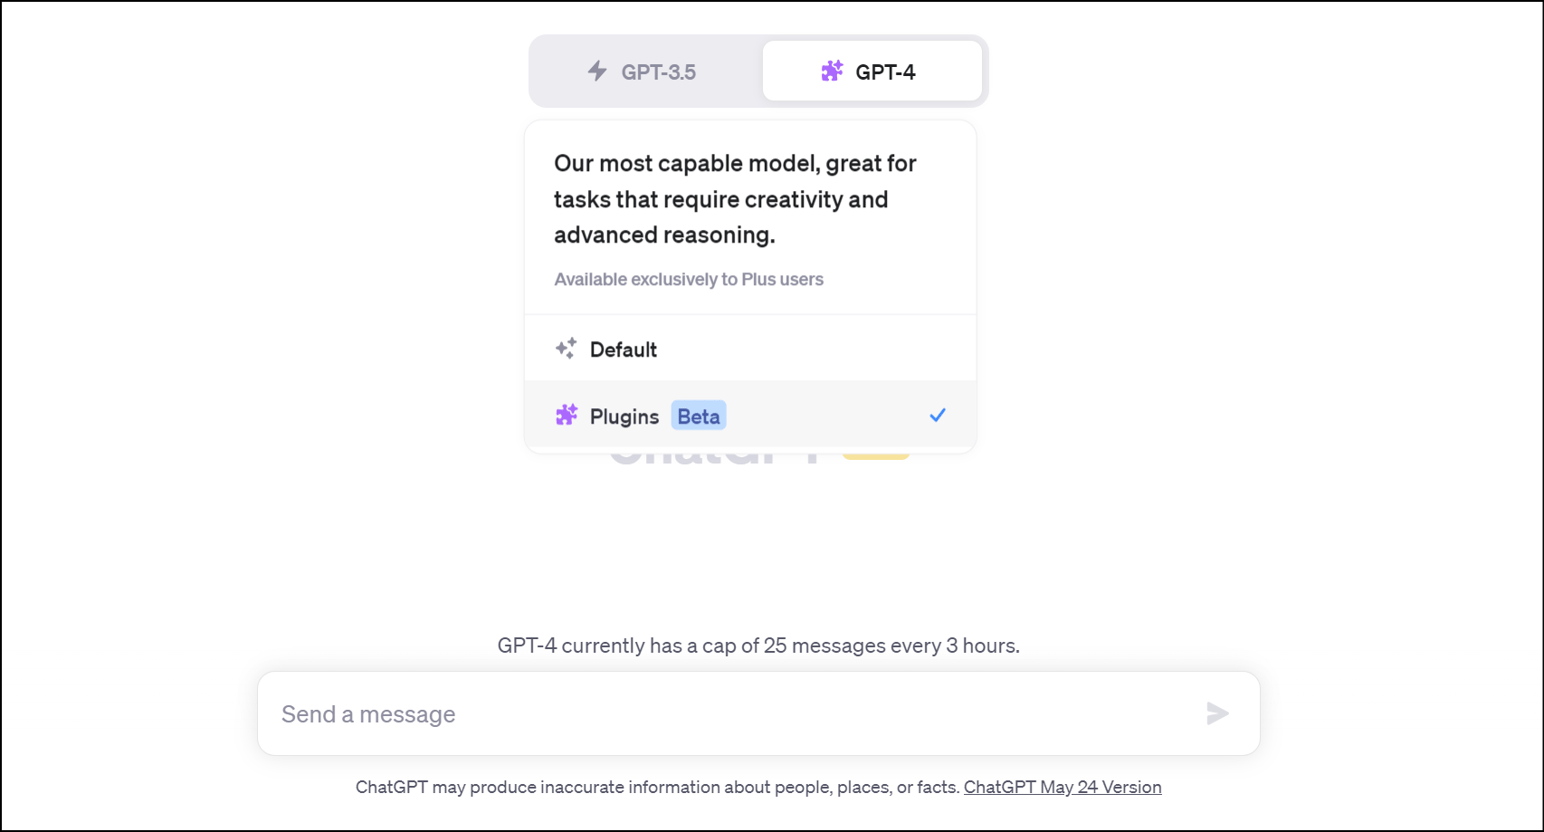Click the Beta badge next to Plugins

coord(698,415)
